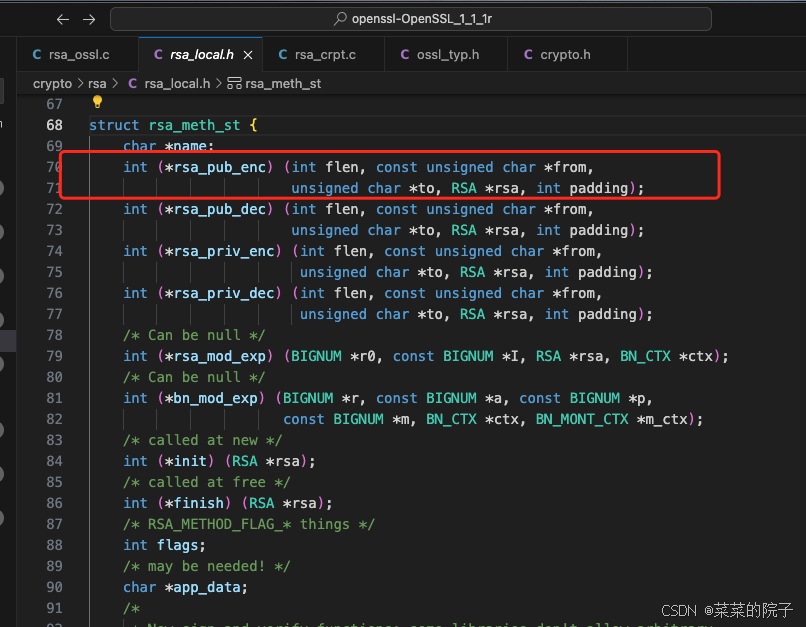Close the rsa_local.h editor tab
Screen dimensions: 806x627
click(x=247, y=54)
